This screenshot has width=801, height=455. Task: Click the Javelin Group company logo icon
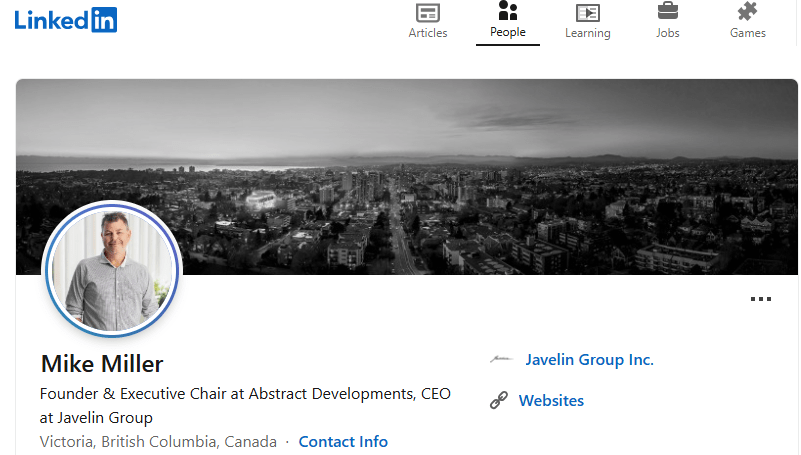pos(500,360)
